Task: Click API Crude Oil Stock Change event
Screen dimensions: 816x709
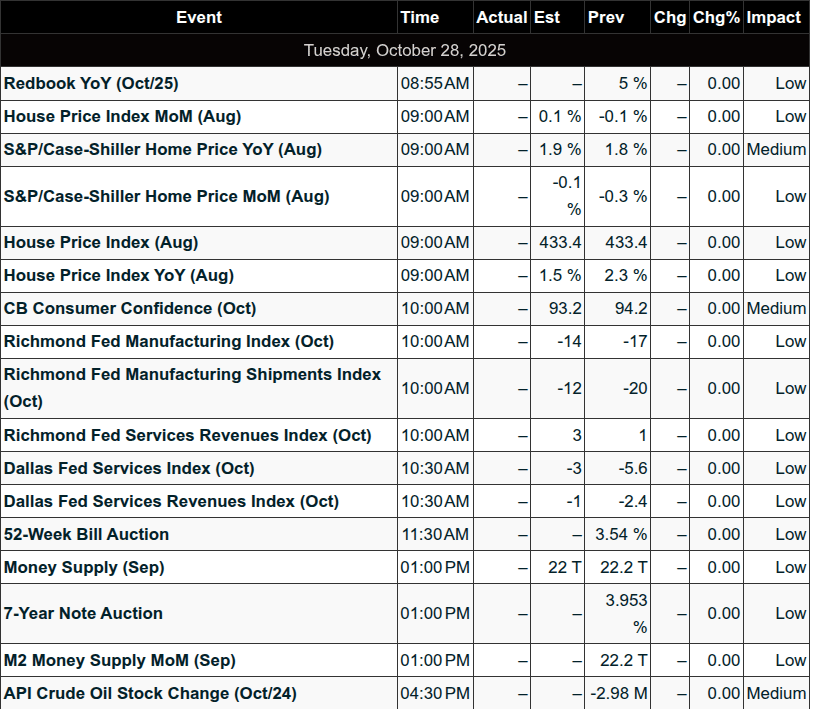Action: (150, 694)
